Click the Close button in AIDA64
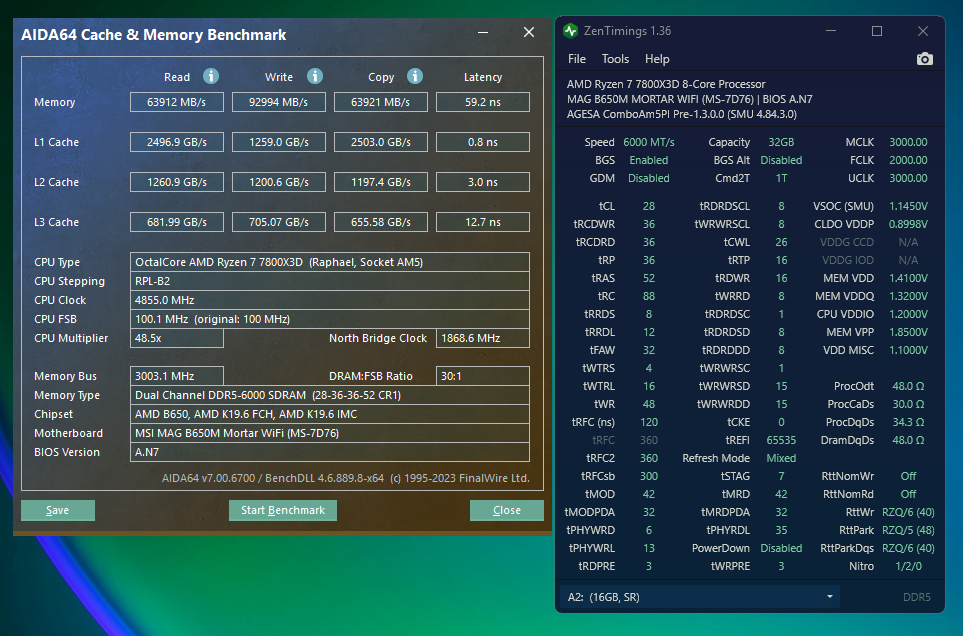The height and width of the screenshot is (636, 963). point(507,510)
